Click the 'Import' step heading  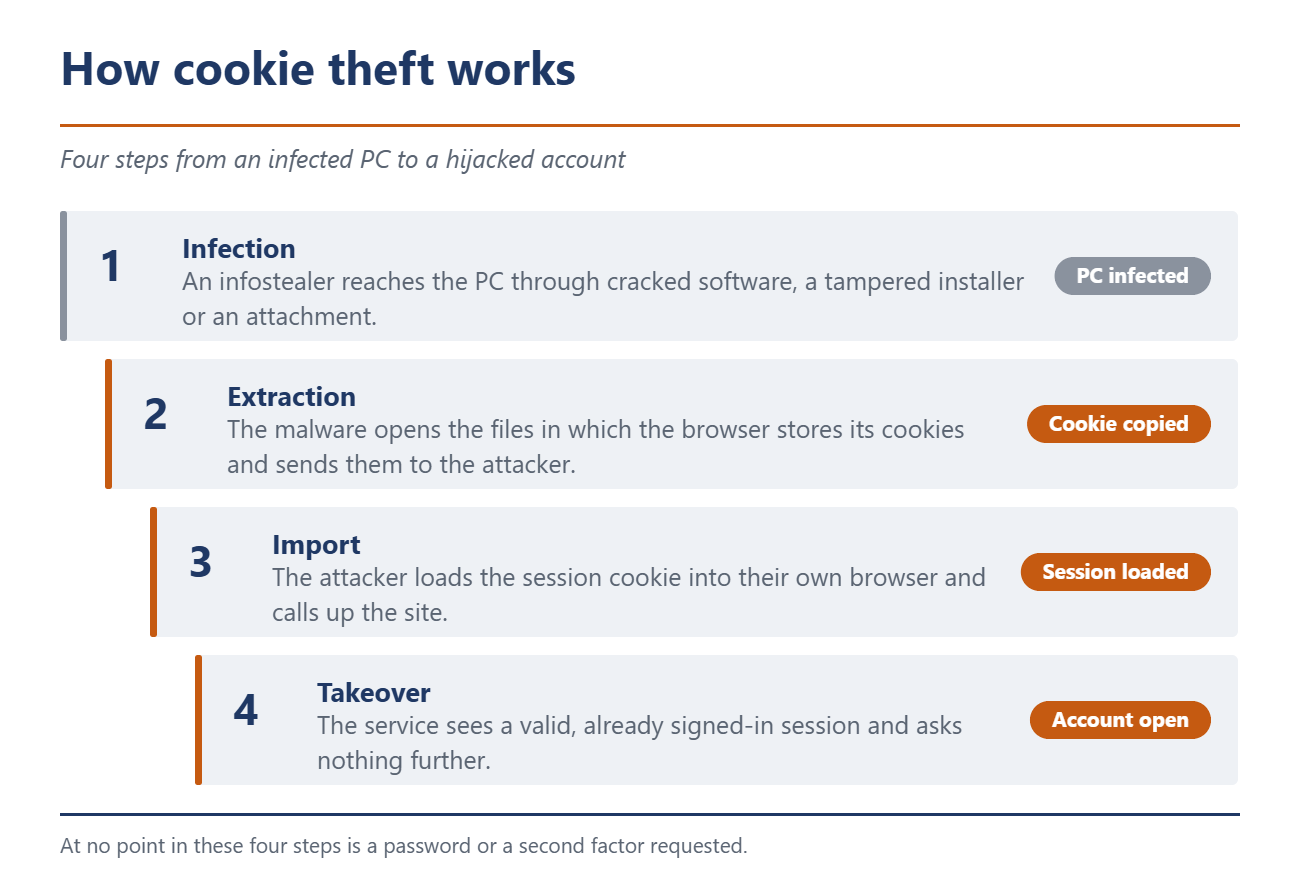(x=316, y=545)
